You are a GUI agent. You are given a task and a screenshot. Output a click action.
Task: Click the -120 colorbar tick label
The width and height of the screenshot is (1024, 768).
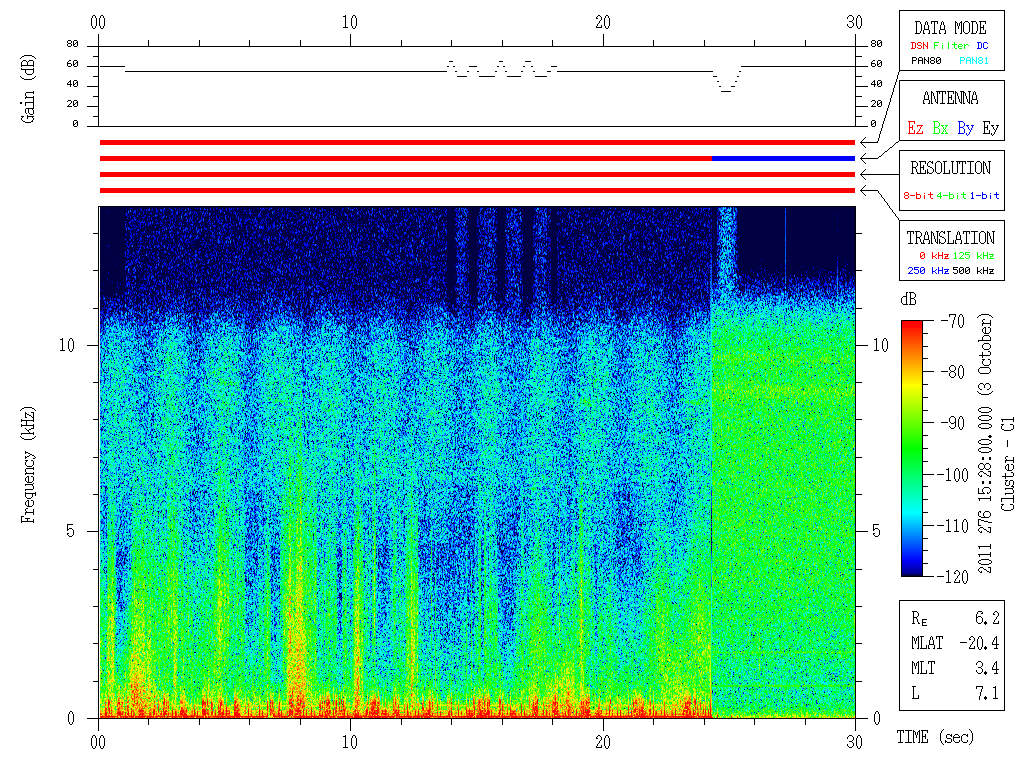(x=953, y=577)
